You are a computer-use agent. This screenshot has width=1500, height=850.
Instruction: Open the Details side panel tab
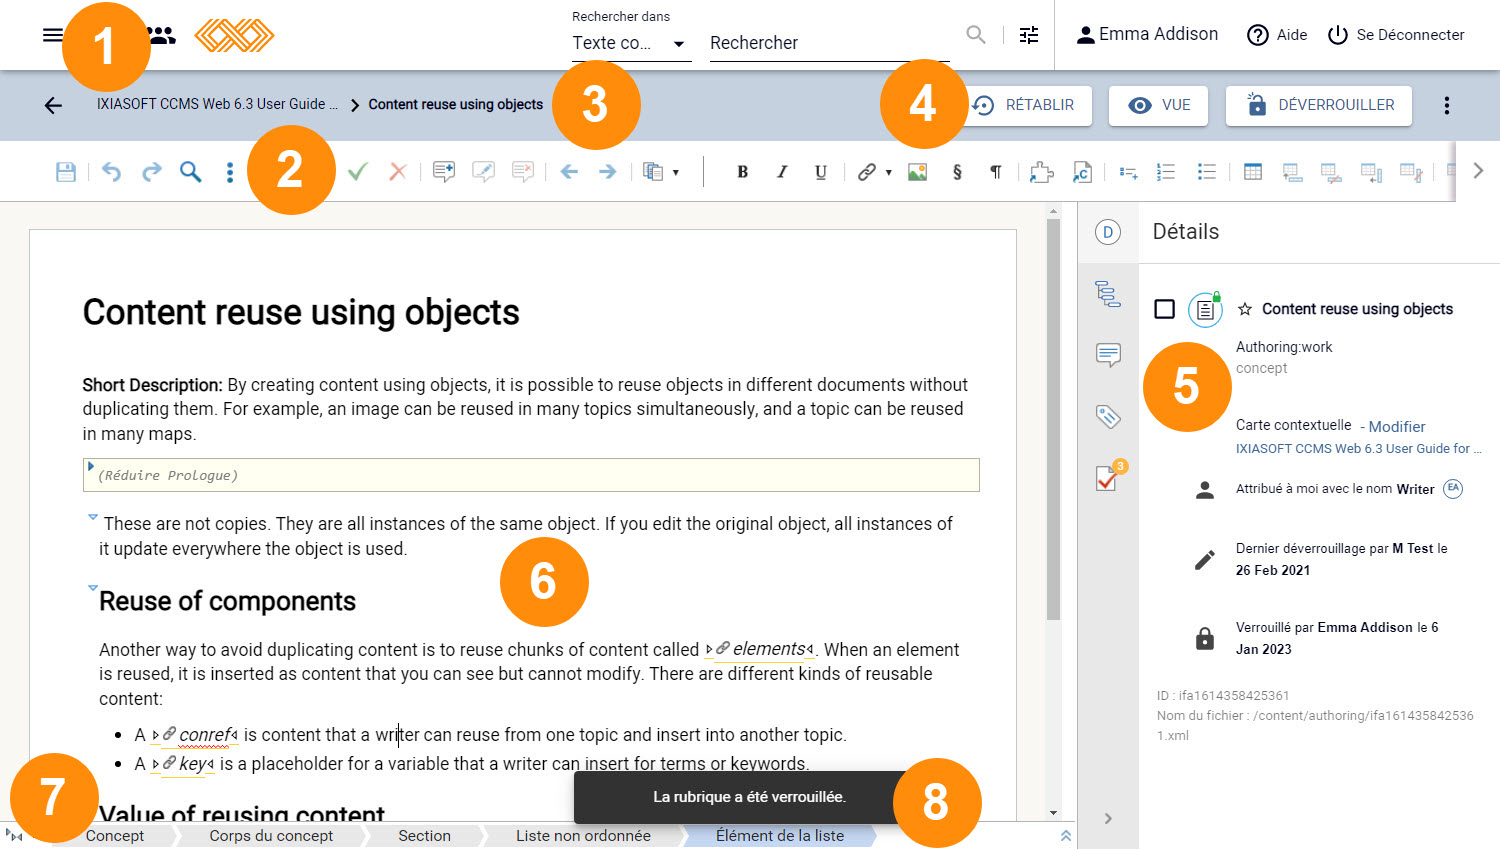pyautogui.click(x=1107, y=232)
